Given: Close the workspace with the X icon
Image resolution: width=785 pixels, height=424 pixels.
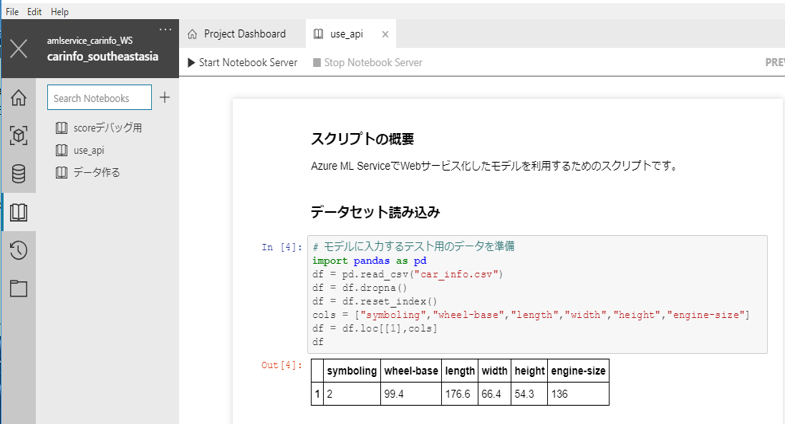Looking at the screenshot, I should pyautogui.click(x=19, y=49).
